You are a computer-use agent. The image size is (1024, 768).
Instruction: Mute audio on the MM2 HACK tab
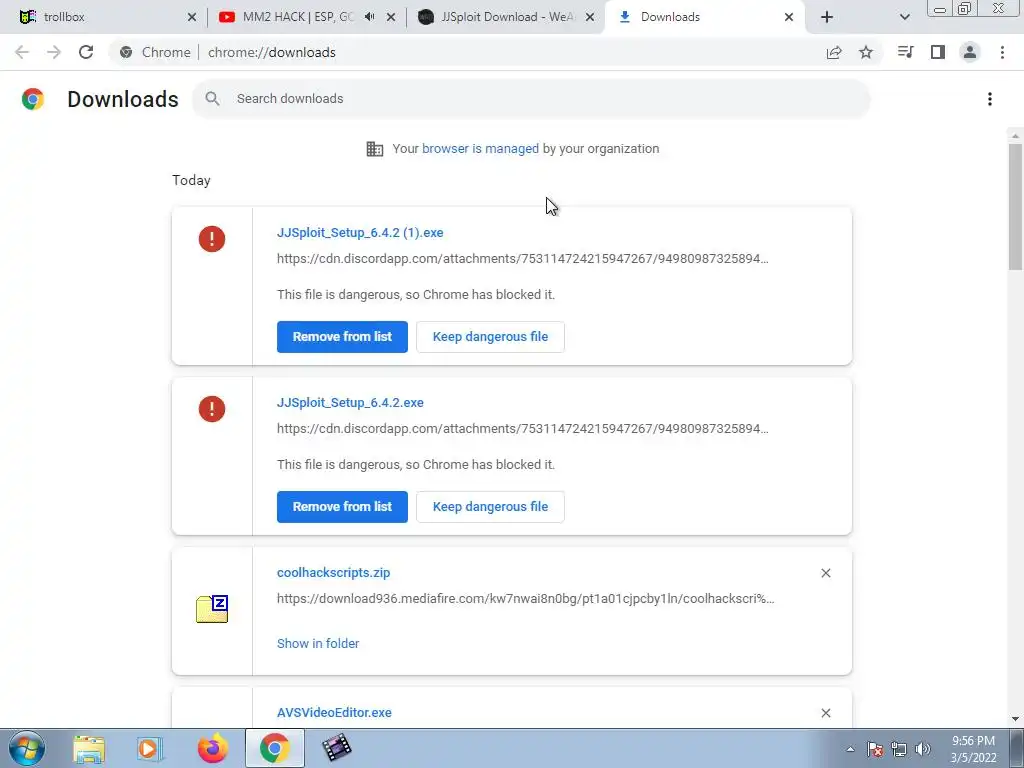(370, 18)
